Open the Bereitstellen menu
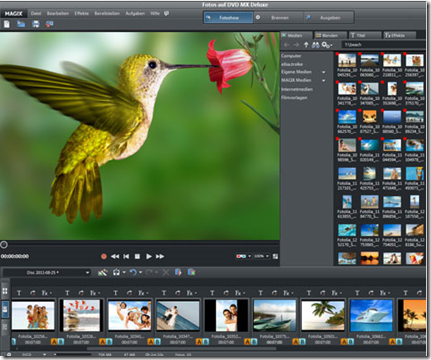The height and width of the screenshot is (360, 431). (x=107, y=13)
